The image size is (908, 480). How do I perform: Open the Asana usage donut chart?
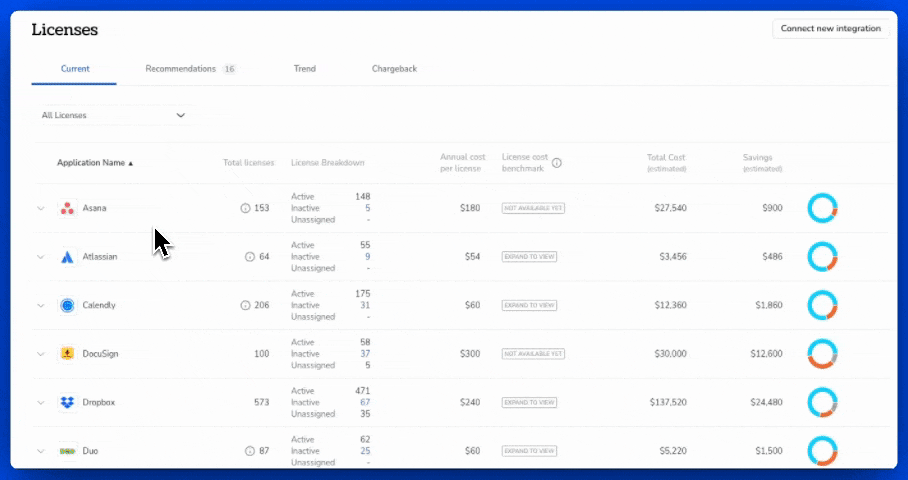822,208
